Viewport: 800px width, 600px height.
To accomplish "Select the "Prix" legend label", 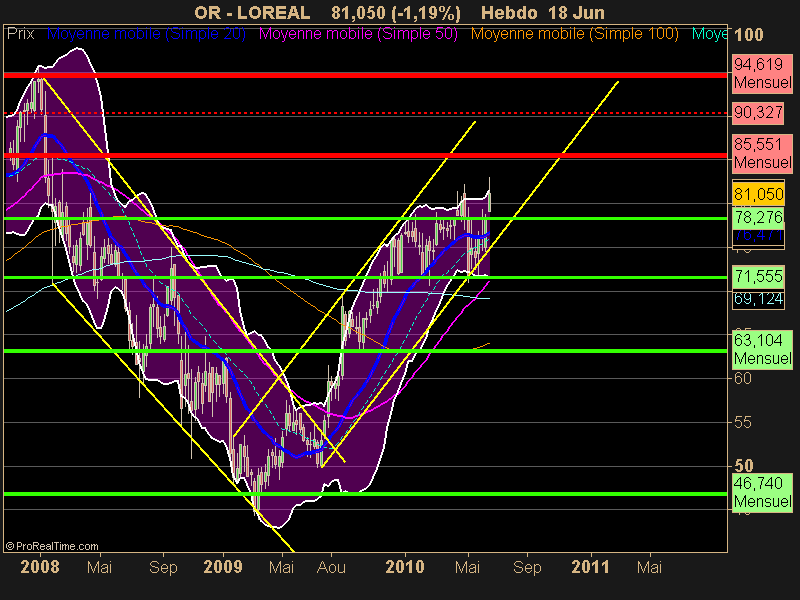I will [x=20, y=34].
